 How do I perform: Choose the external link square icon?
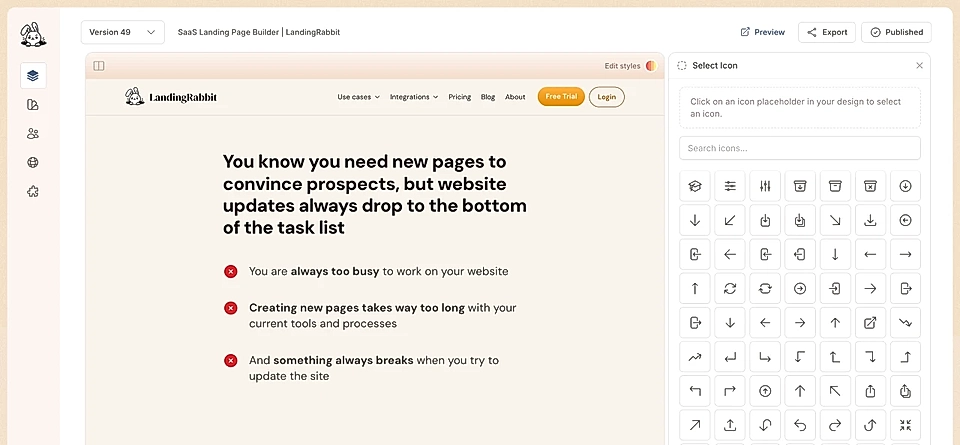(870, 323)
